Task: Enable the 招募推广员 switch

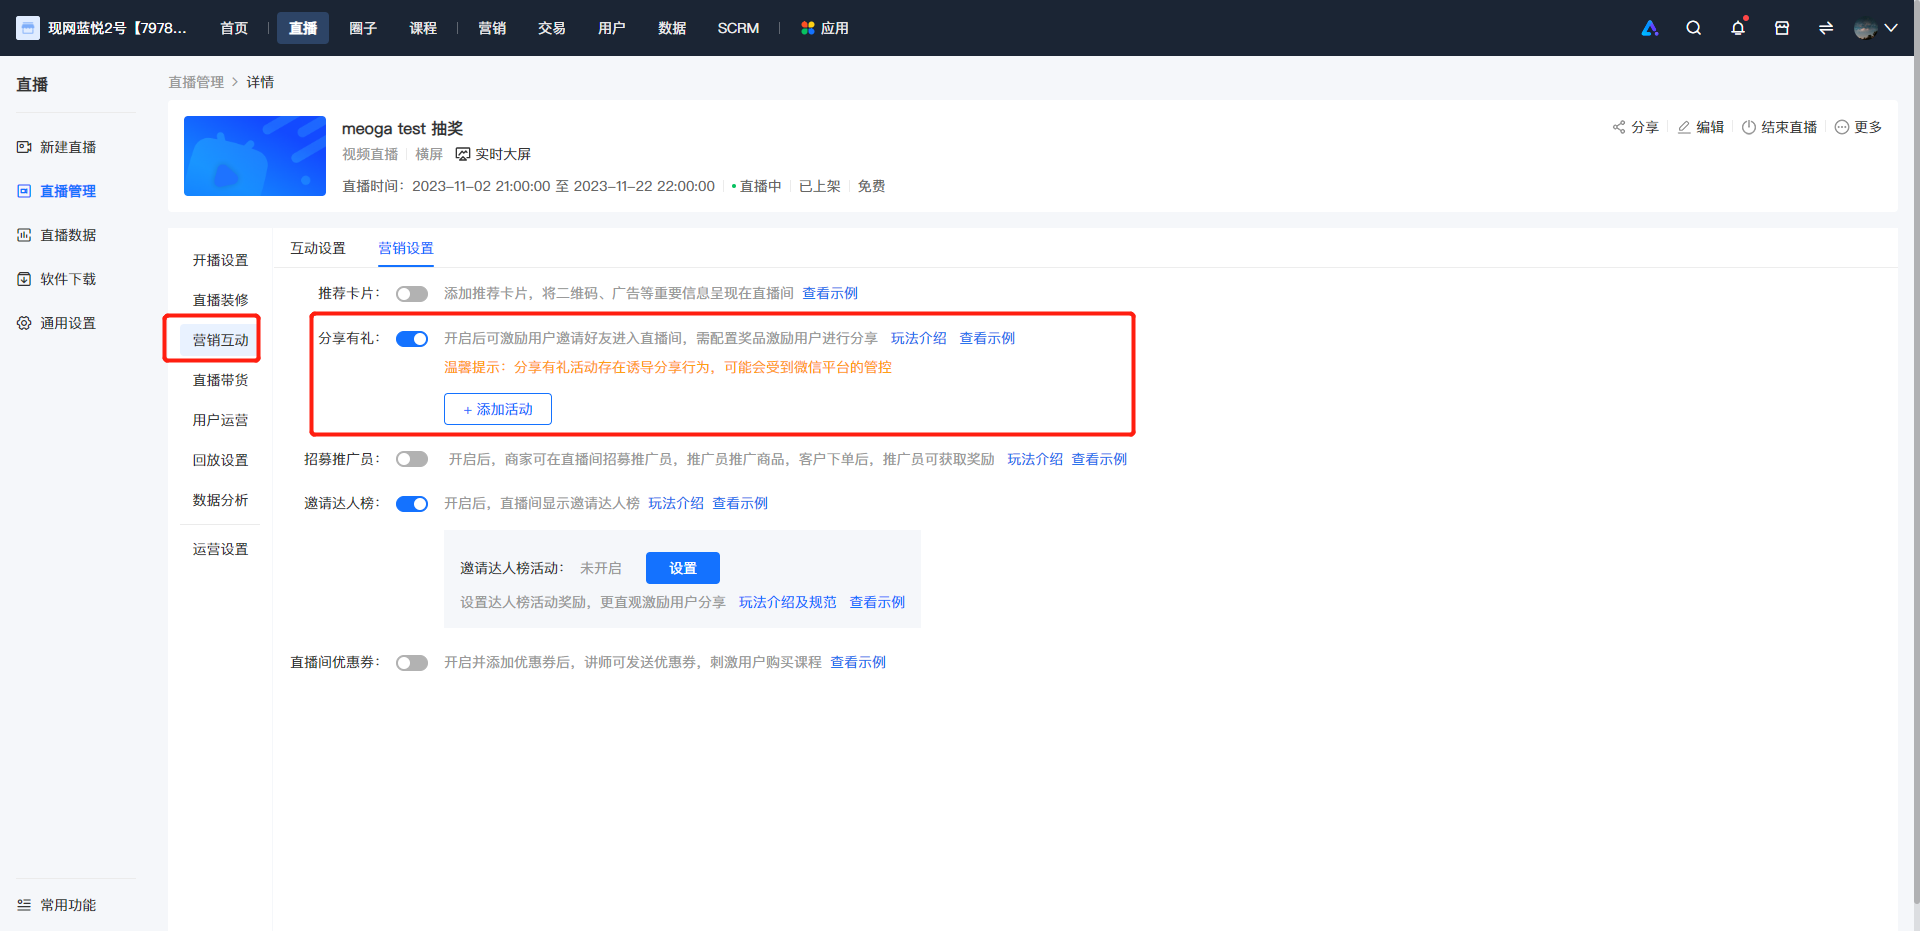Action: (412, 460)
